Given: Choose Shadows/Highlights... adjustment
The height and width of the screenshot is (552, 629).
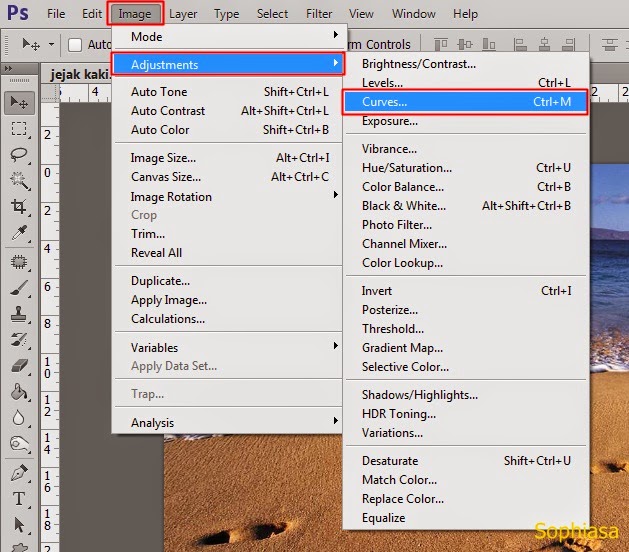Looking at the screenshot, I should coord(465,395).
